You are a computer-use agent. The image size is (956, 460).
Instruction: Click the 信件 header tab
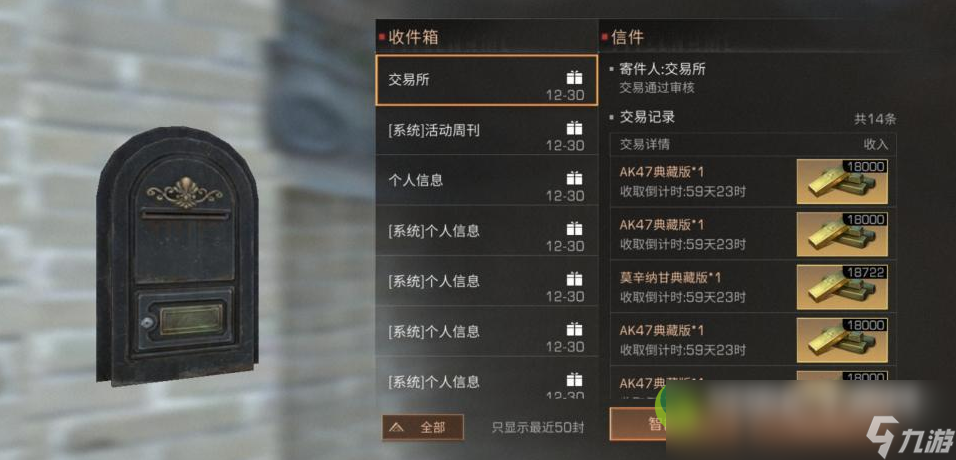point(627,37)
